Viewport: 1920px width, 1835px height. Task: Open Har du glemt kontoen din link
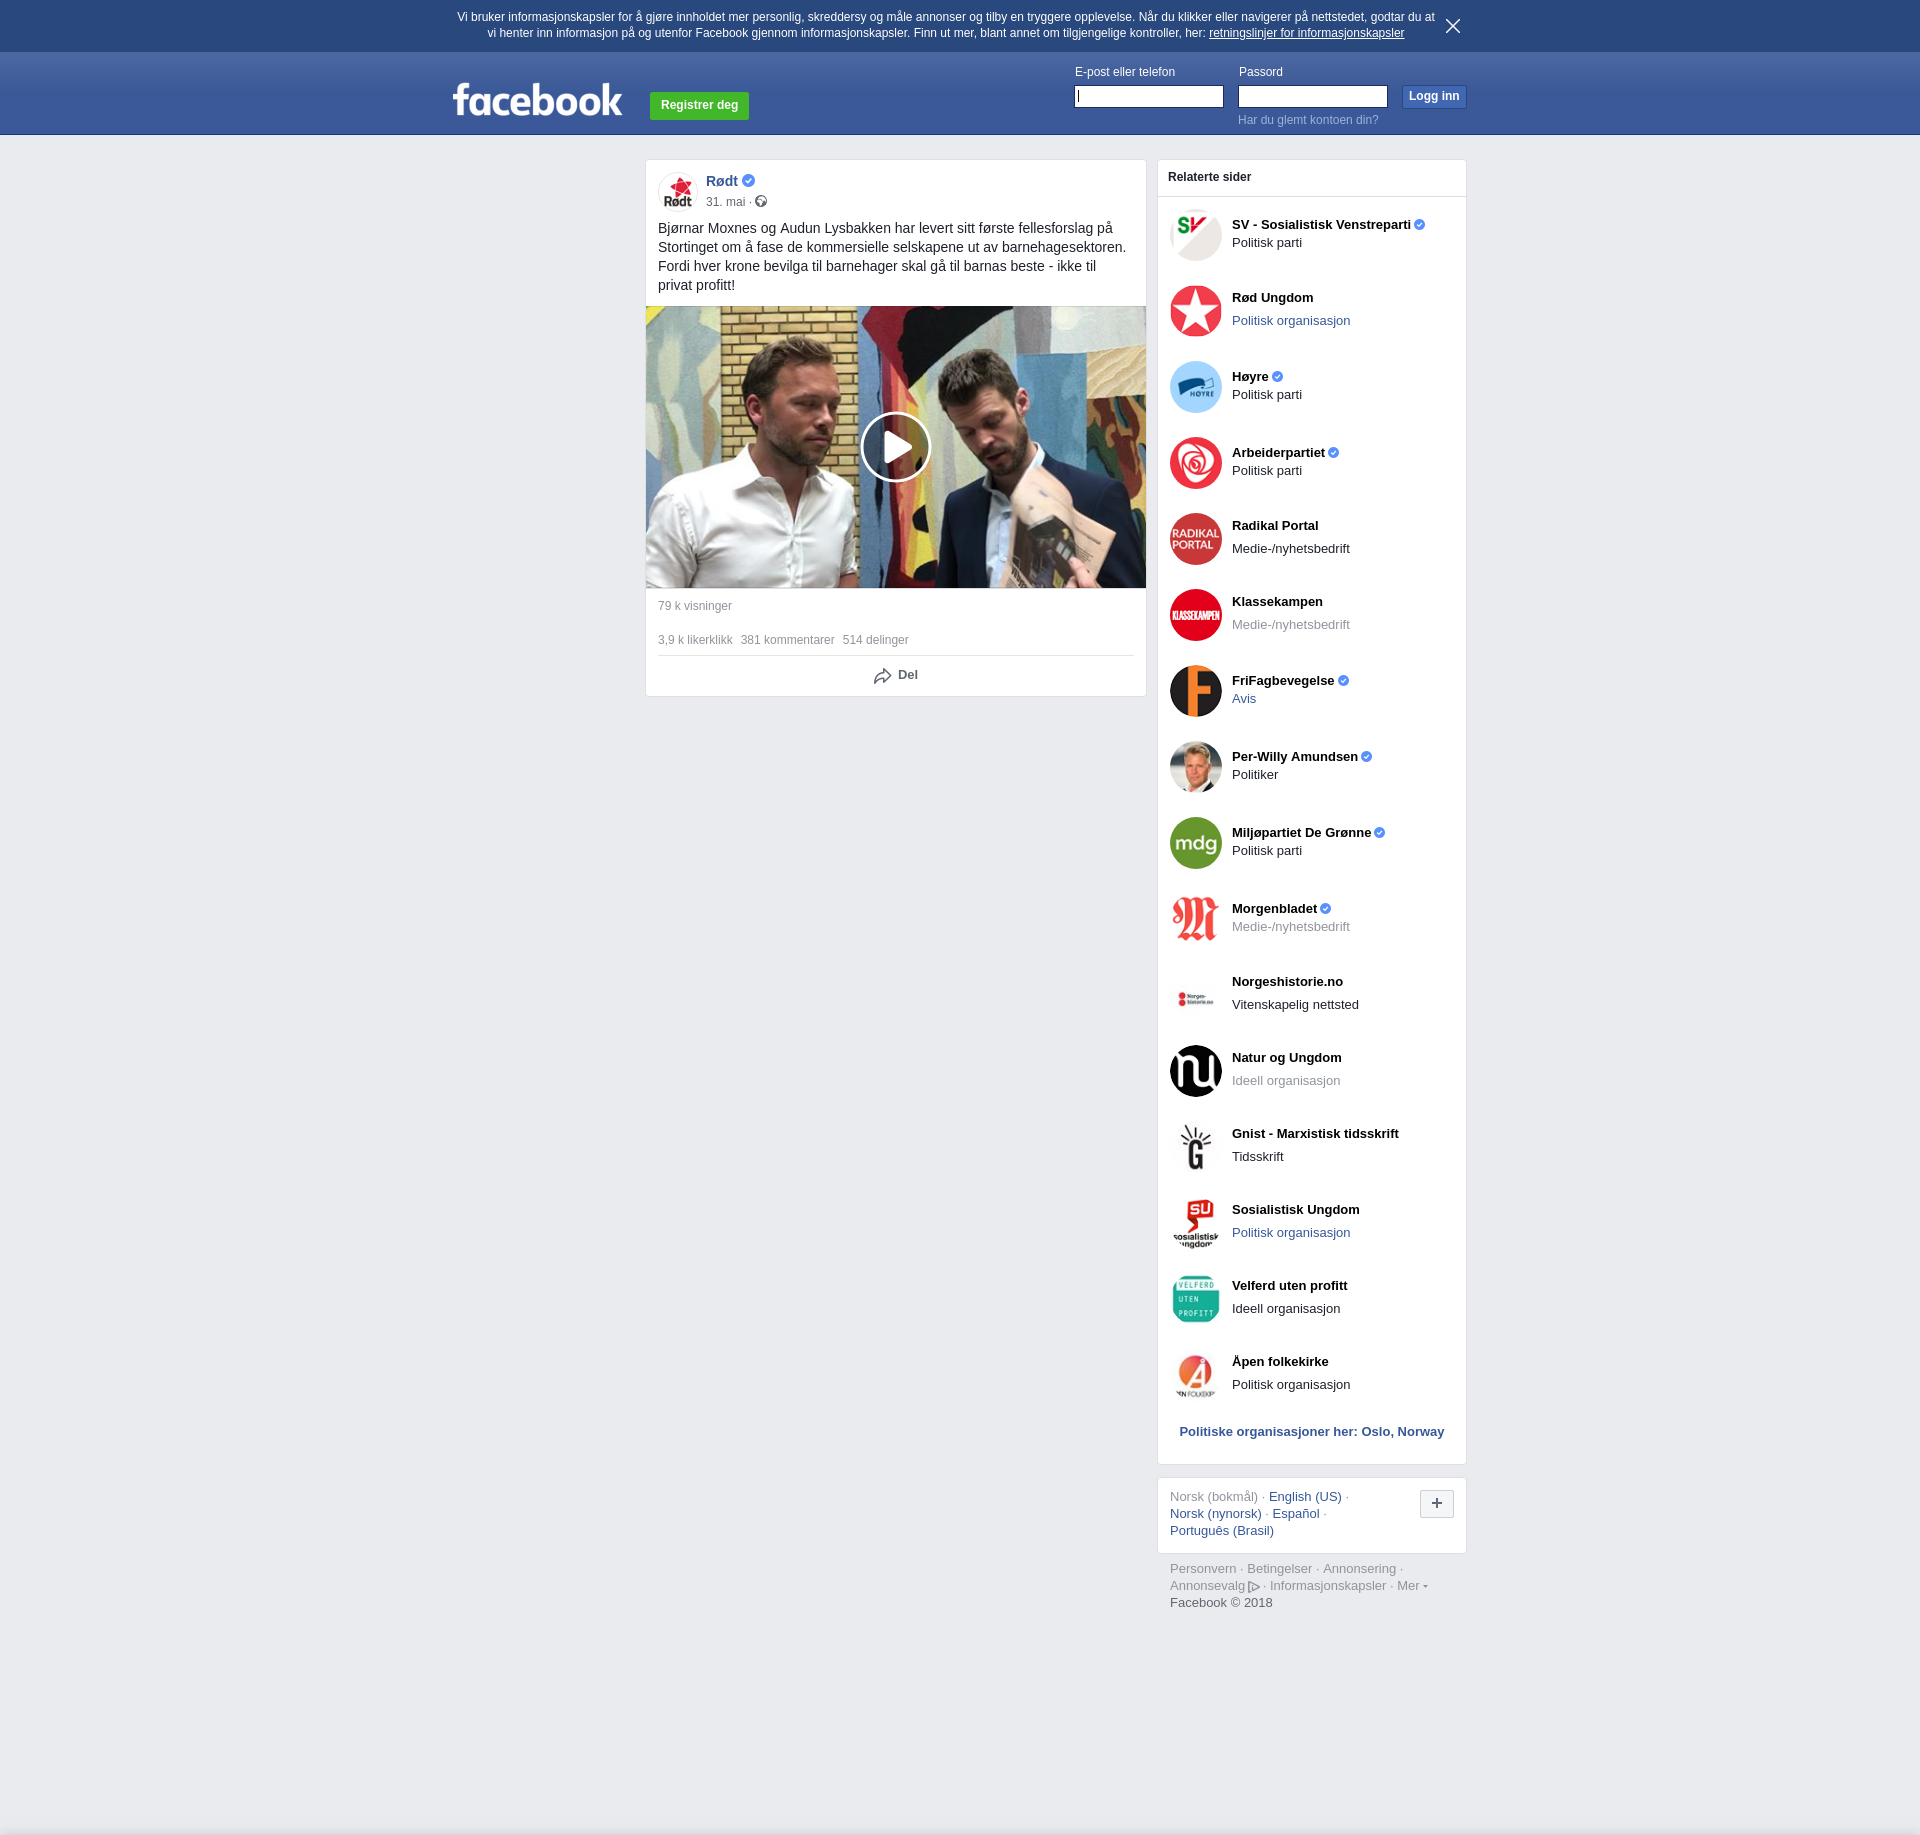coord(1307,120)
